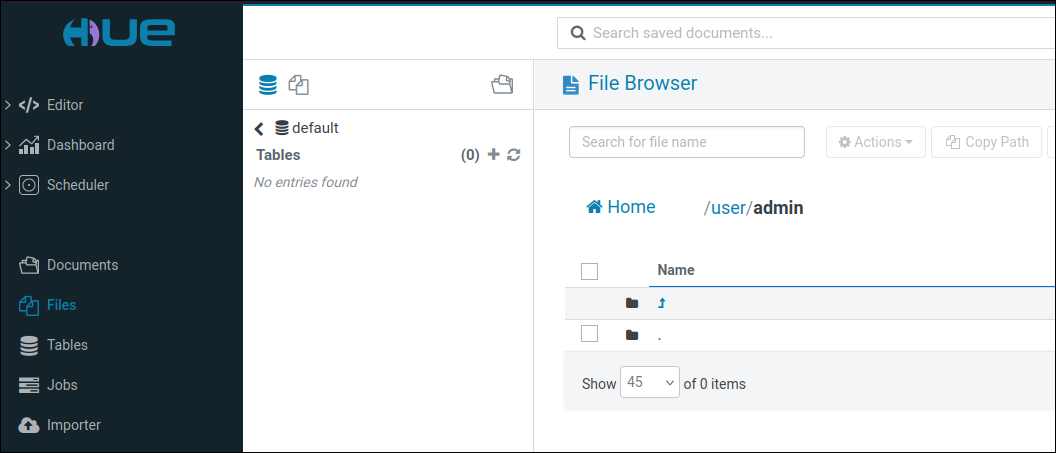The height and width of the screenshot is (453, 1056).
Task: Click the Copy Path button
Action: 987,142
